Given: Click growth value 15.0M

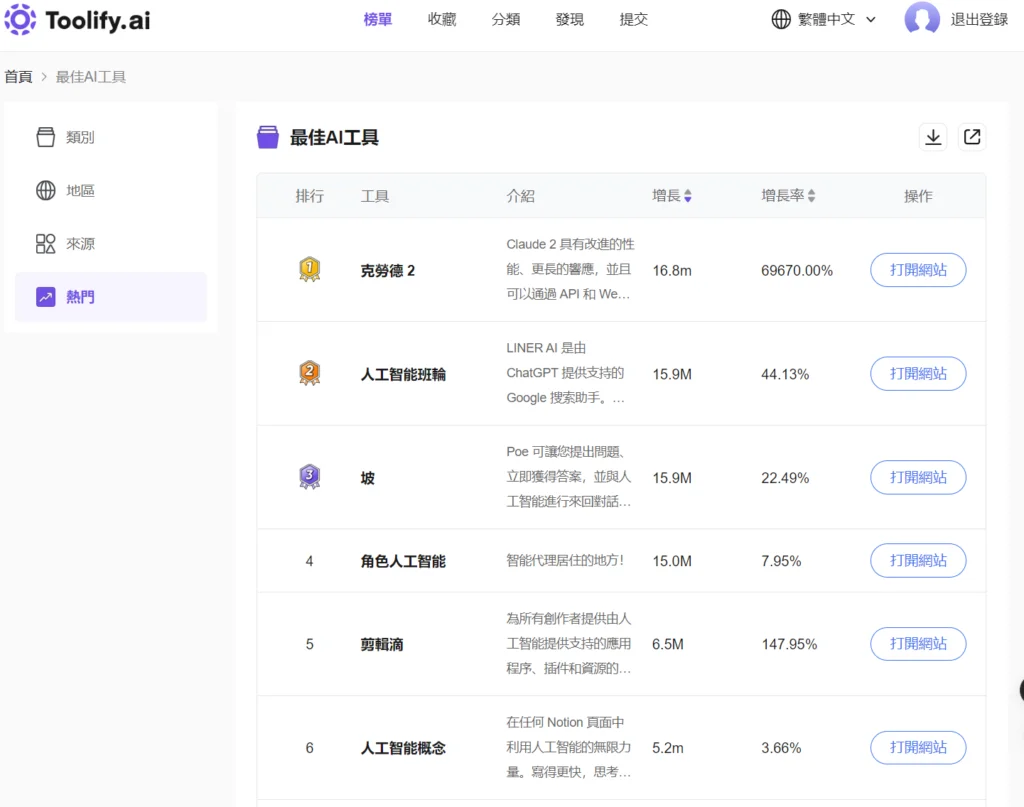Looking at the screenshot, I should click(x=672, y=561).
